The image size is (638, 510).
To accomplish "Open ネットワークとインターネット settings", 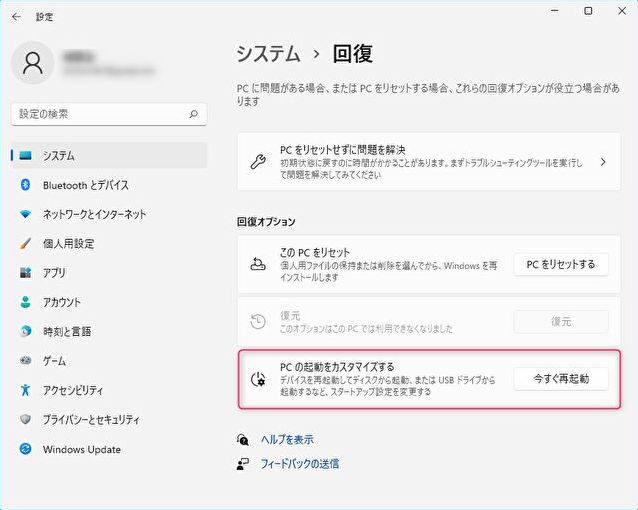I will (109, 214).
